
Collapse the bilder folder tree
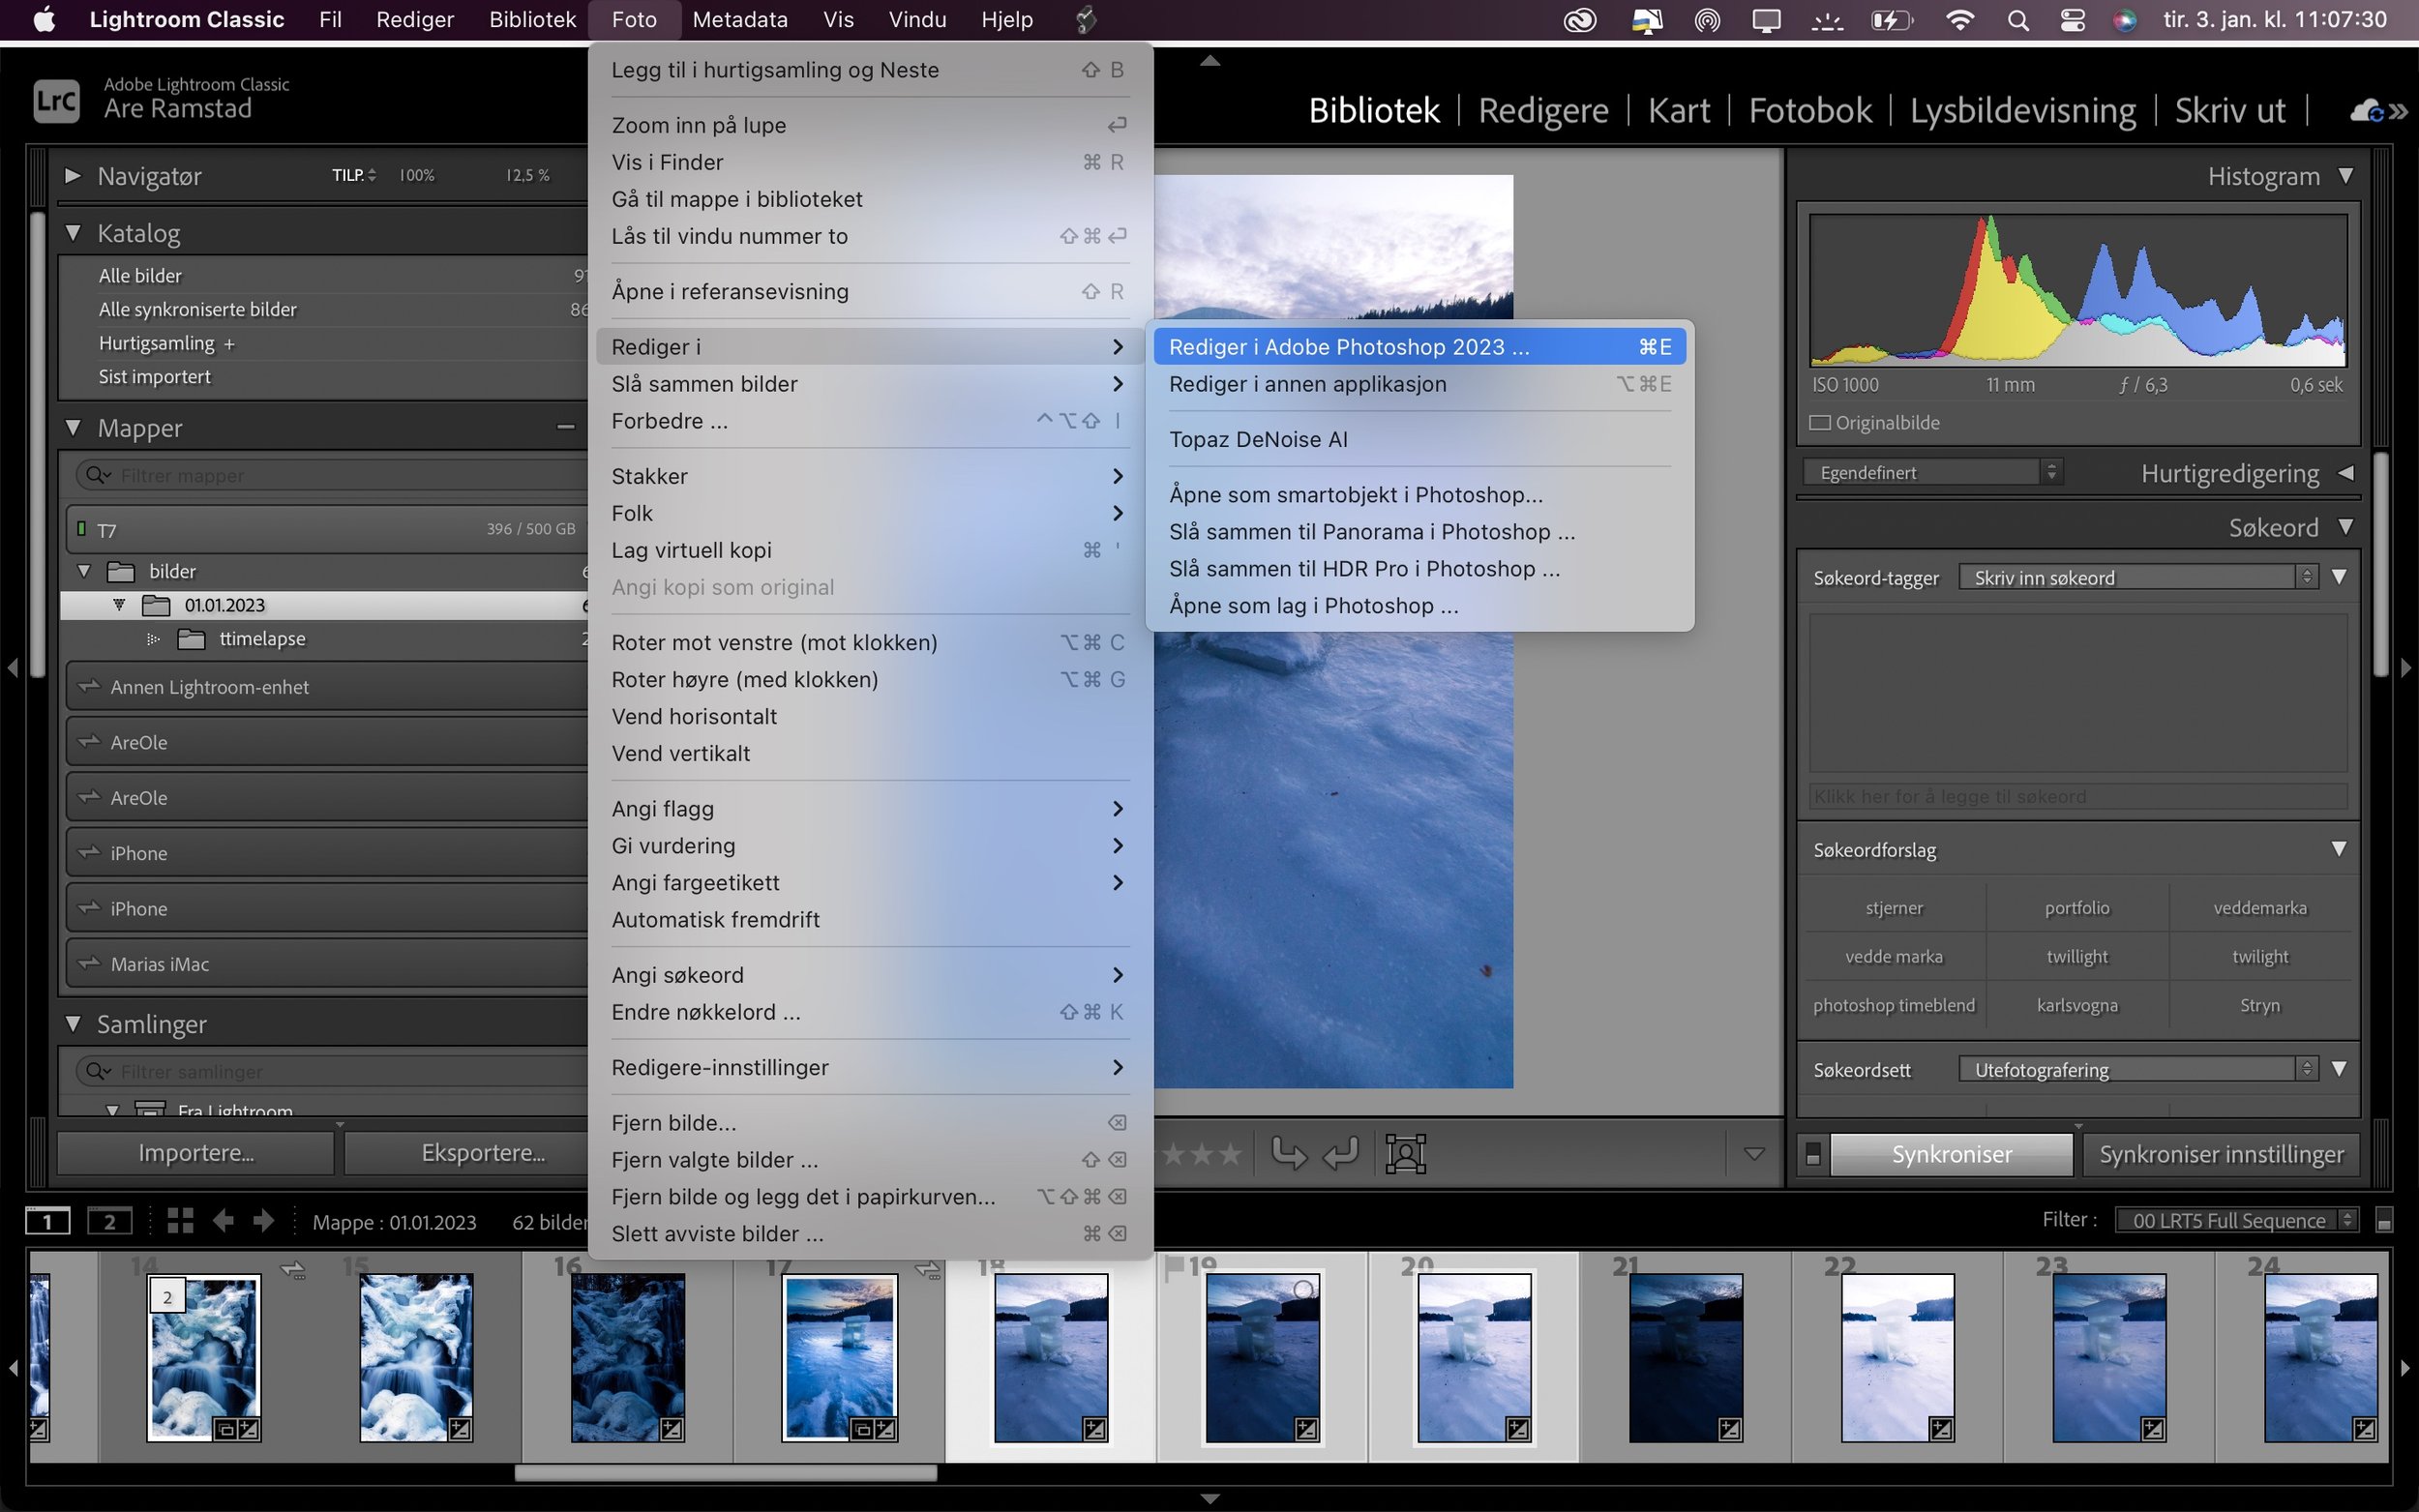pyautogui.click(x=84, y=571)
